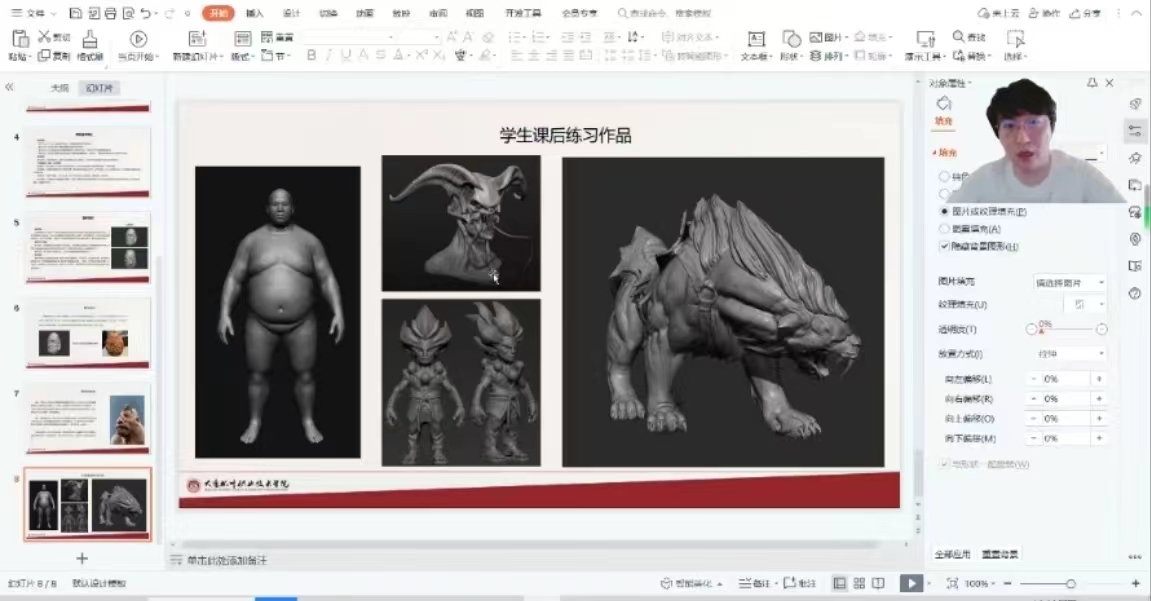Open 图片填充 source dropdown
Image resolution: width=1151 pixels, height=601 pixels.
[x=1069, y=283]
